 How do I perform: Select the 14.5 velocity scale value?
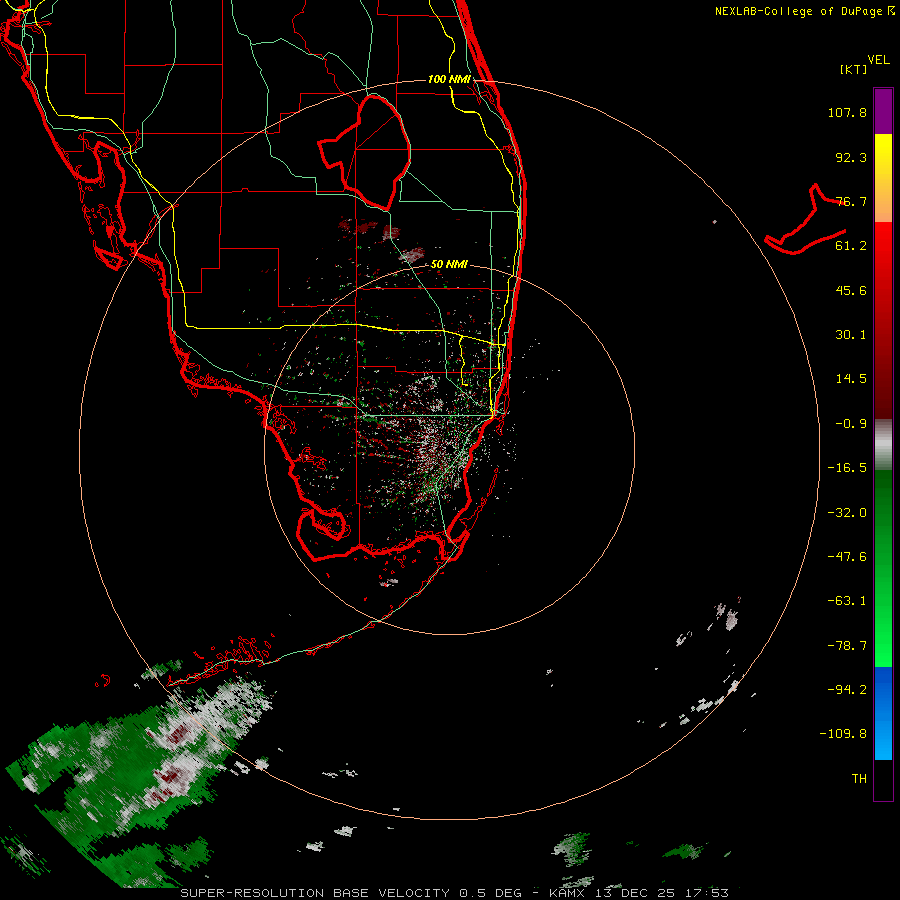tap(851, 379)
